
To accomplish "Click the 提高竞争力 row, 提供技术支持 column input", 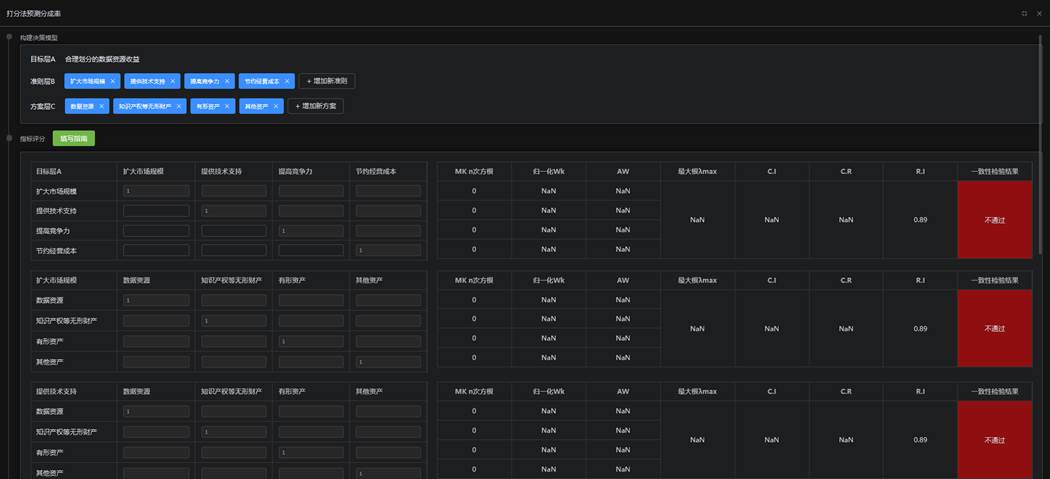I will [x=234, y=231].
